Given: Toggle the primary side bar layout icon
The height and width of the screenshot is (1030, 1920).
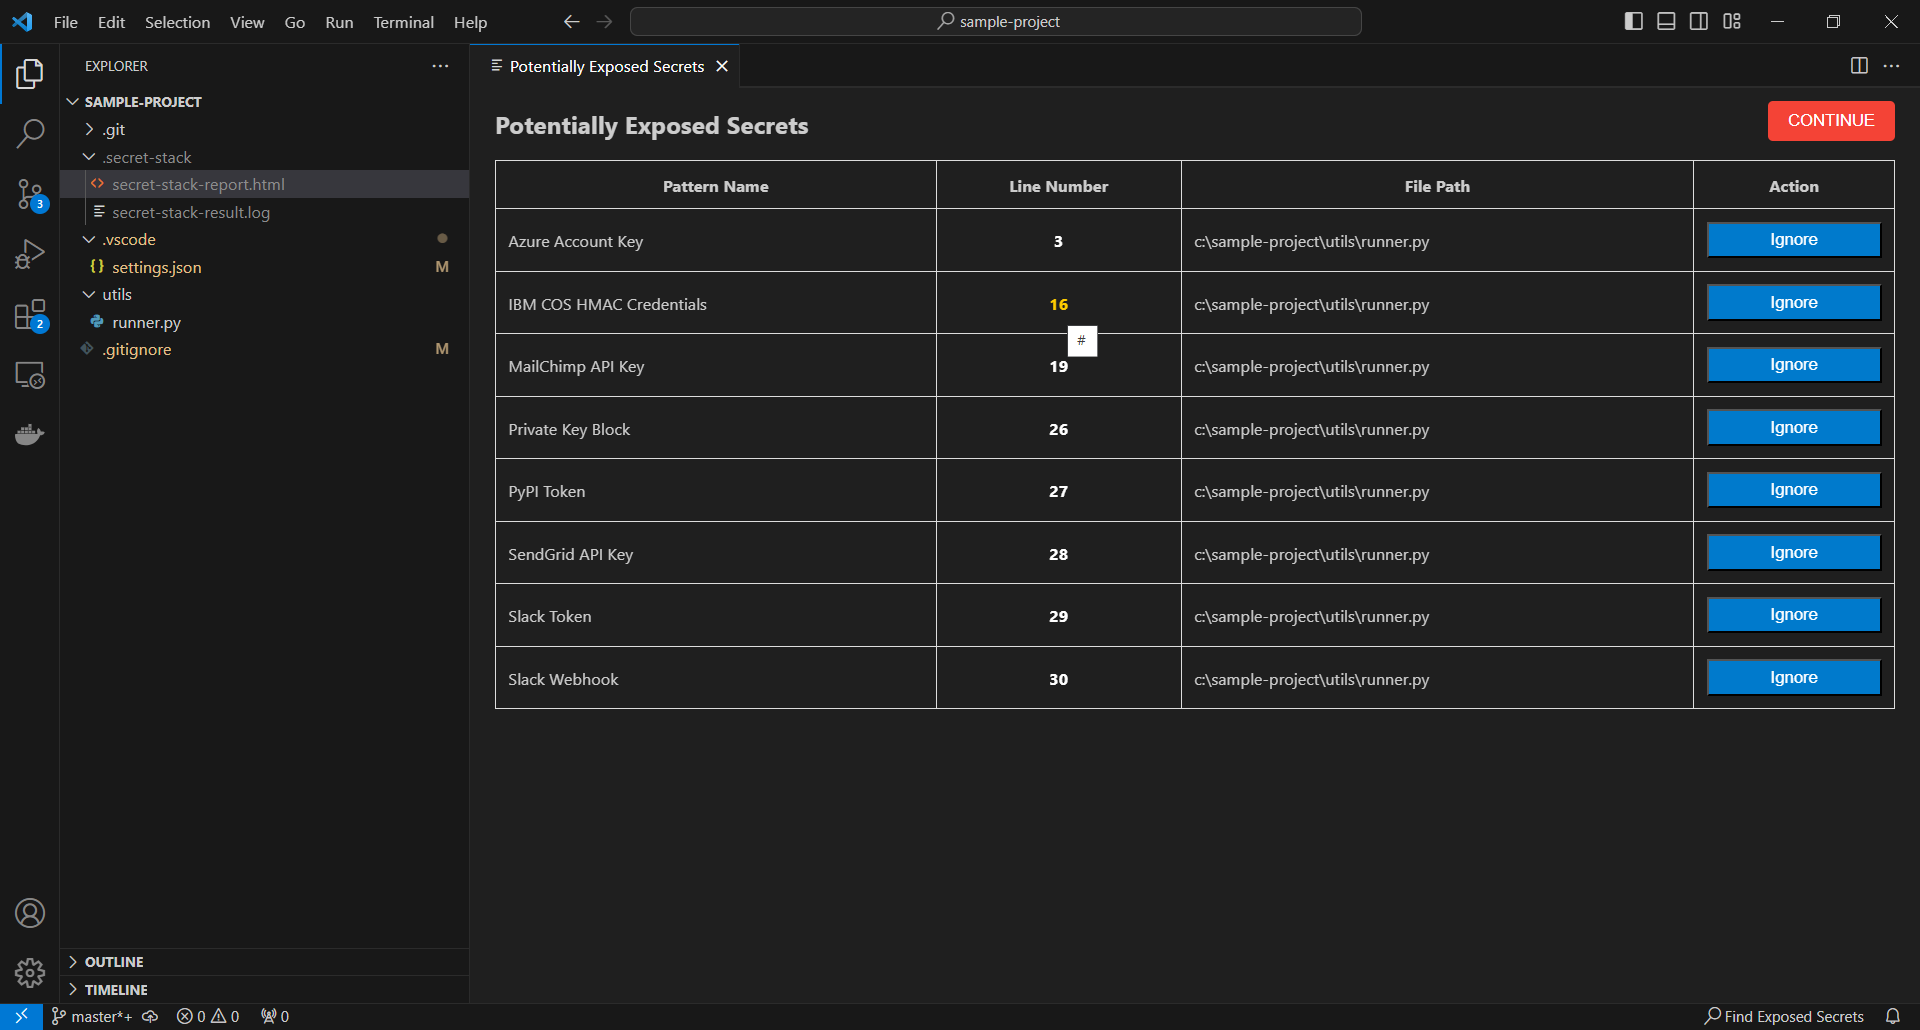Looking at the screenshot, I should click(x=1634, y=21).
